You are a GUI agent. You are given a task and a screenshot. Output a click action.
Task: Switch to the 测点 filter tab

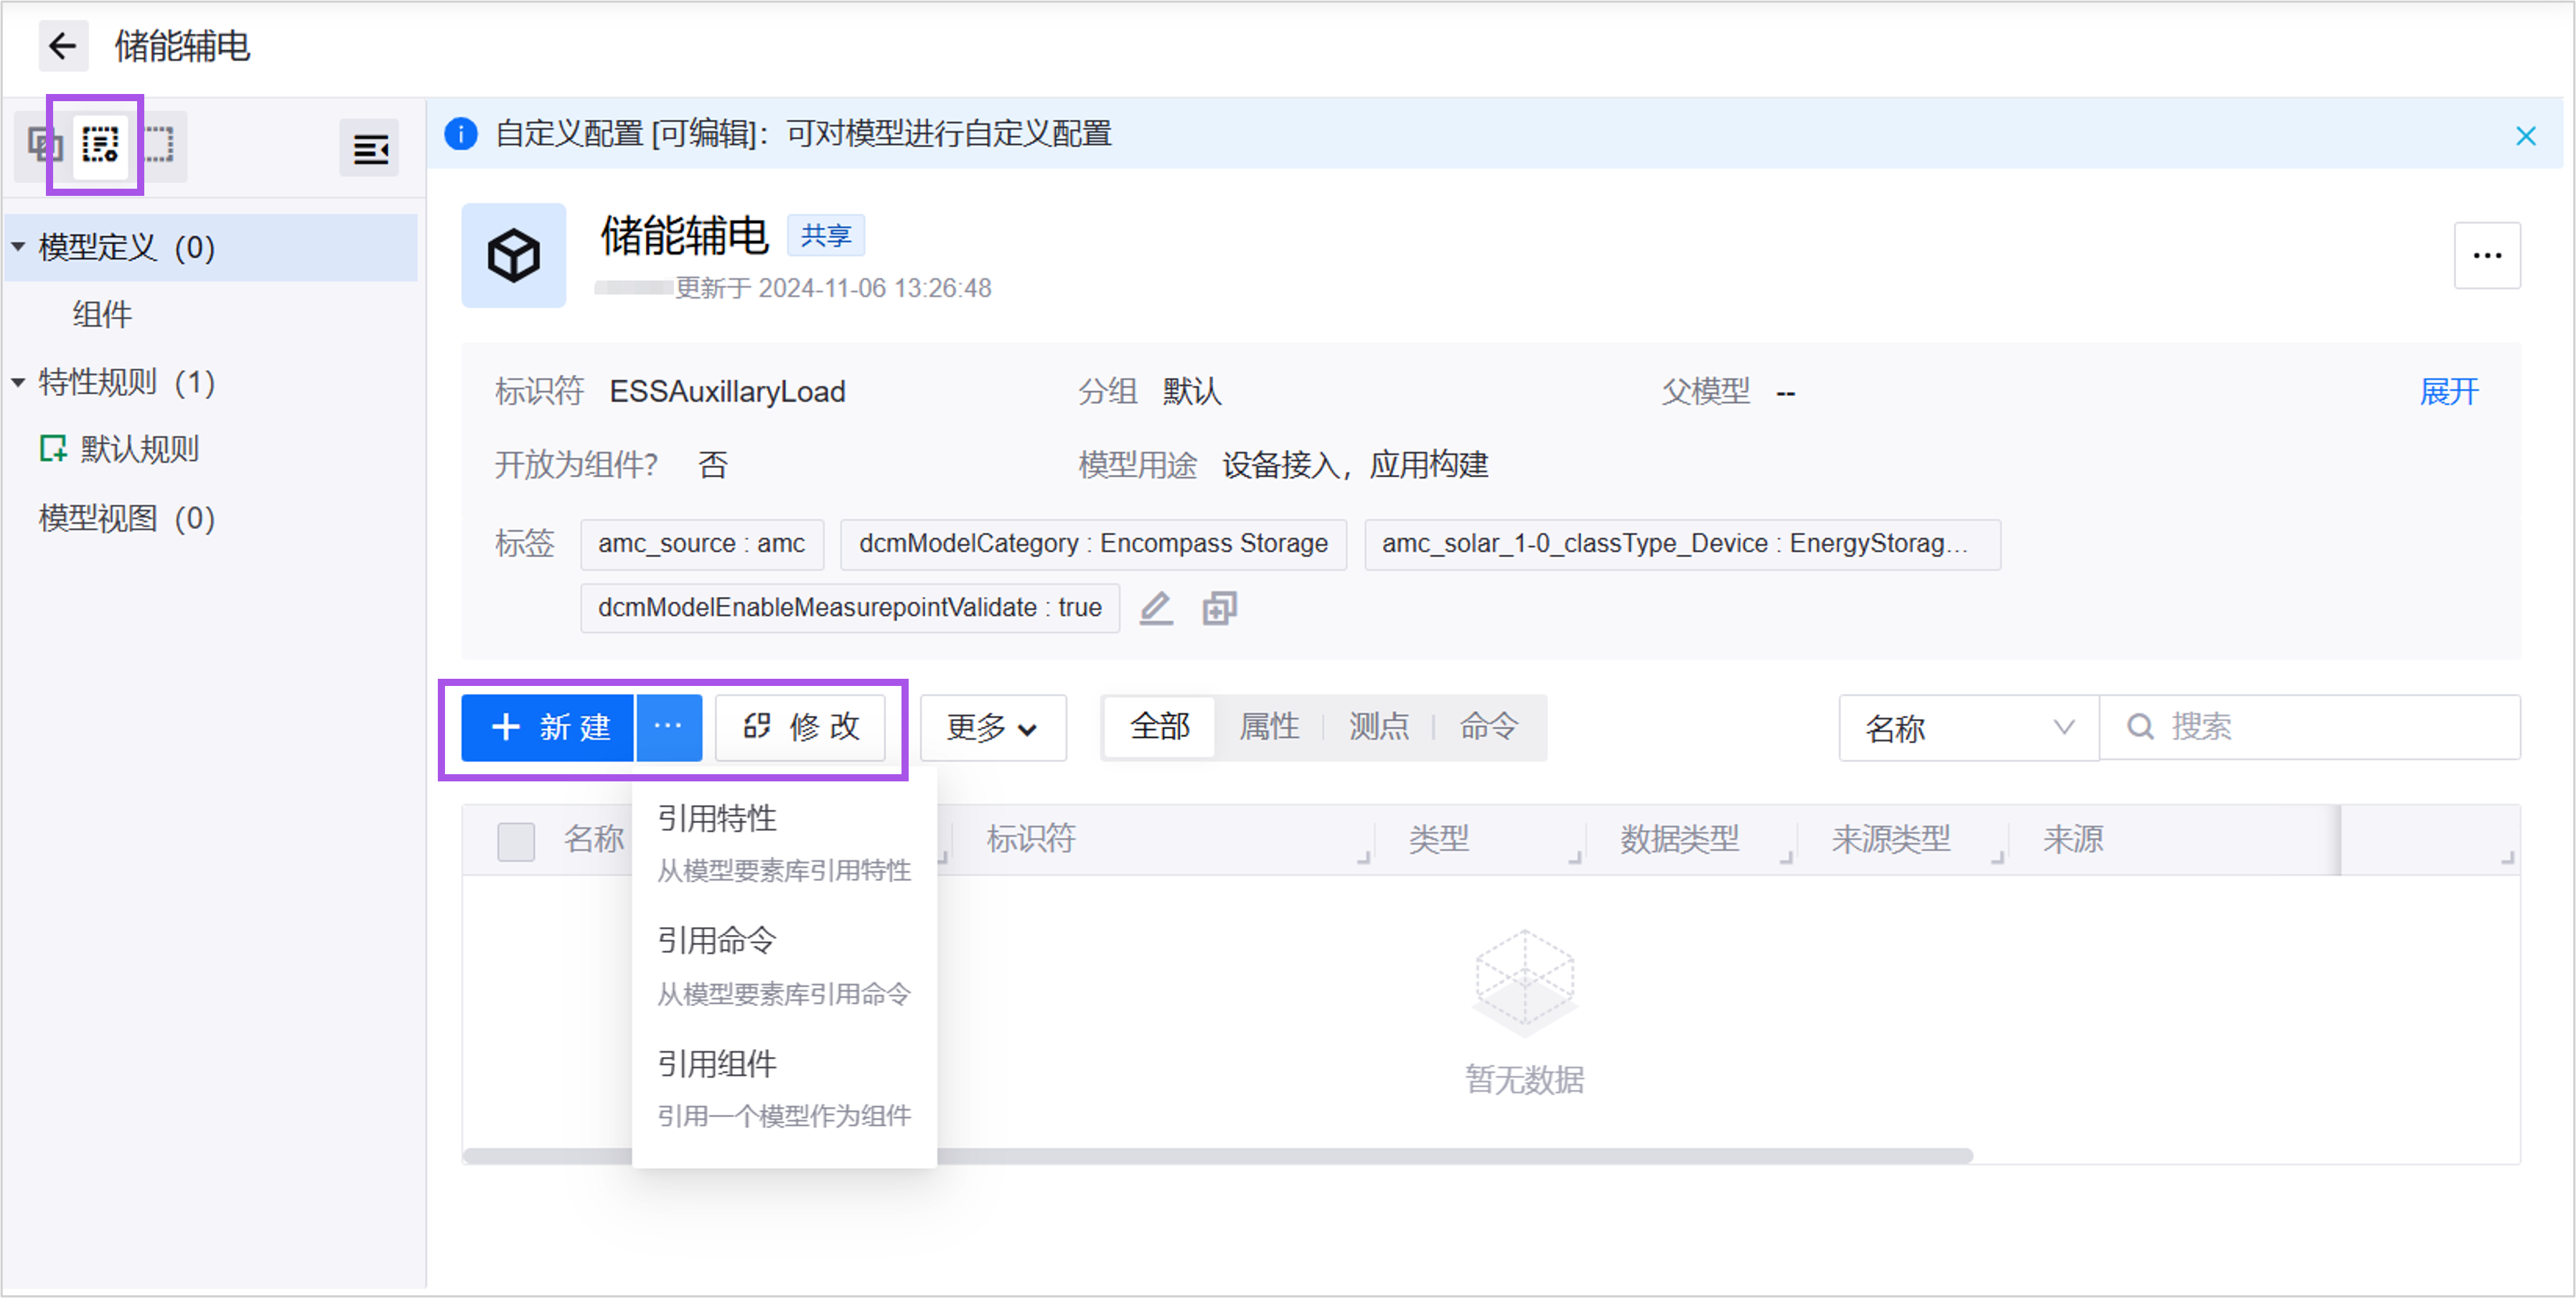(1379, 728)
